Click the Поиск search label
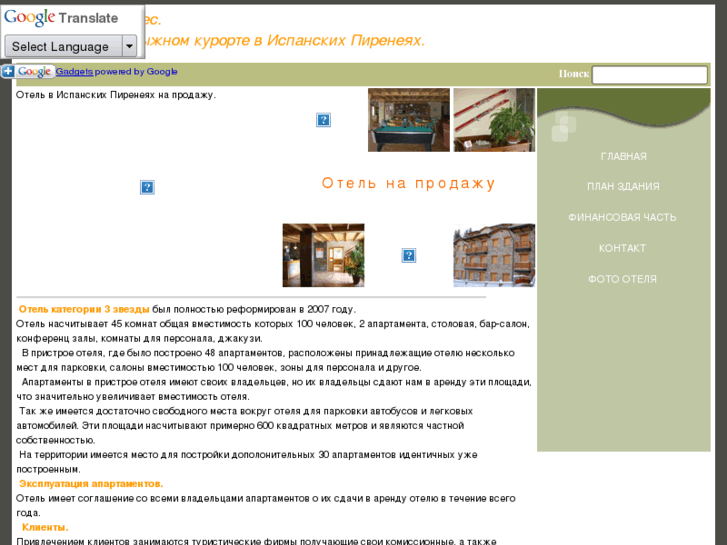 [574, 74]
